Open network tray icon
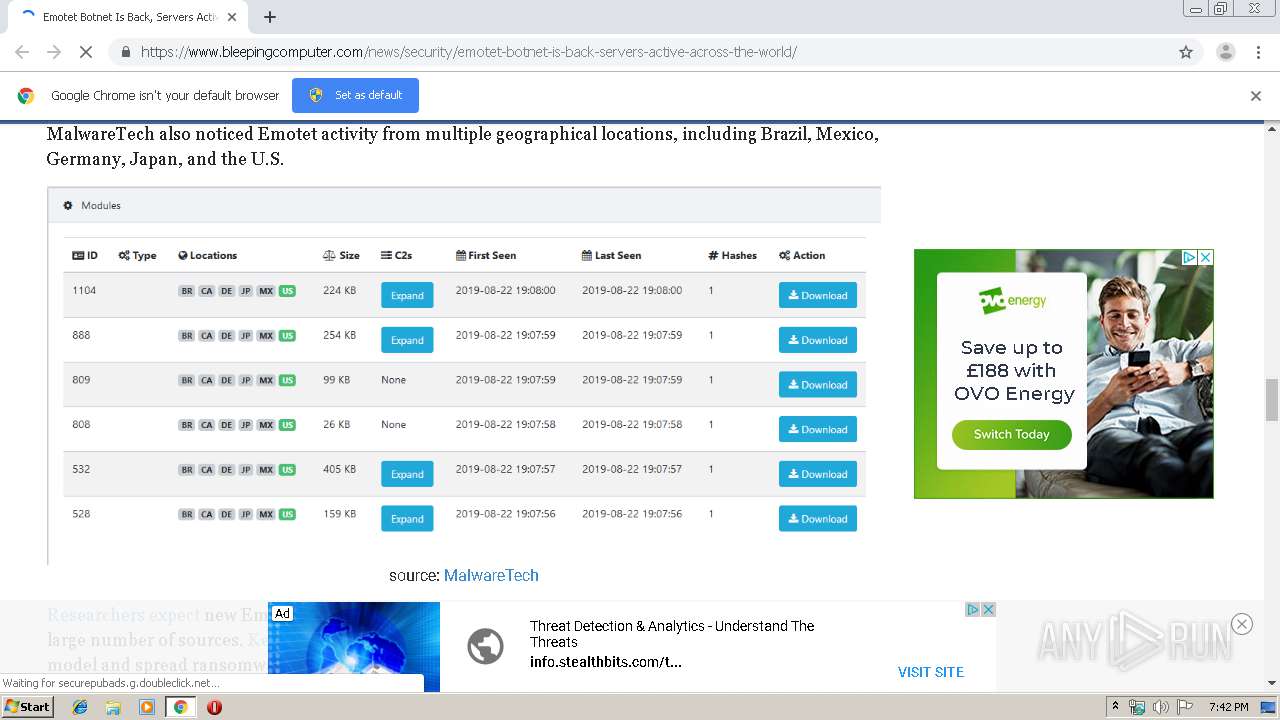 (x=1137, y=707)
